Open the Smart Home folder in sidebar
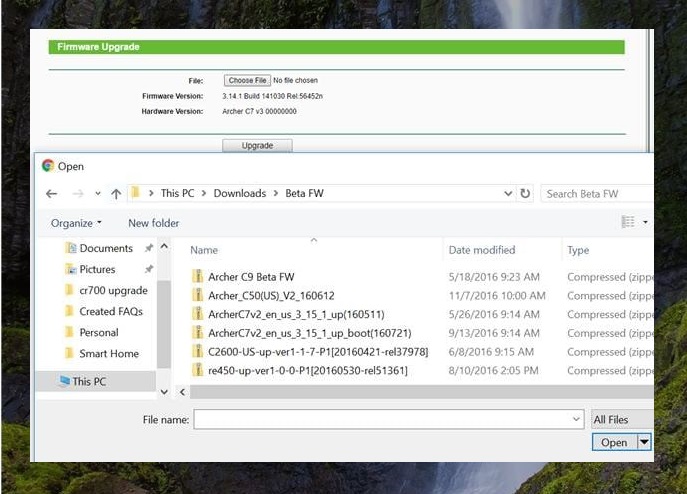The image size is (687, 494). (109, 353)
